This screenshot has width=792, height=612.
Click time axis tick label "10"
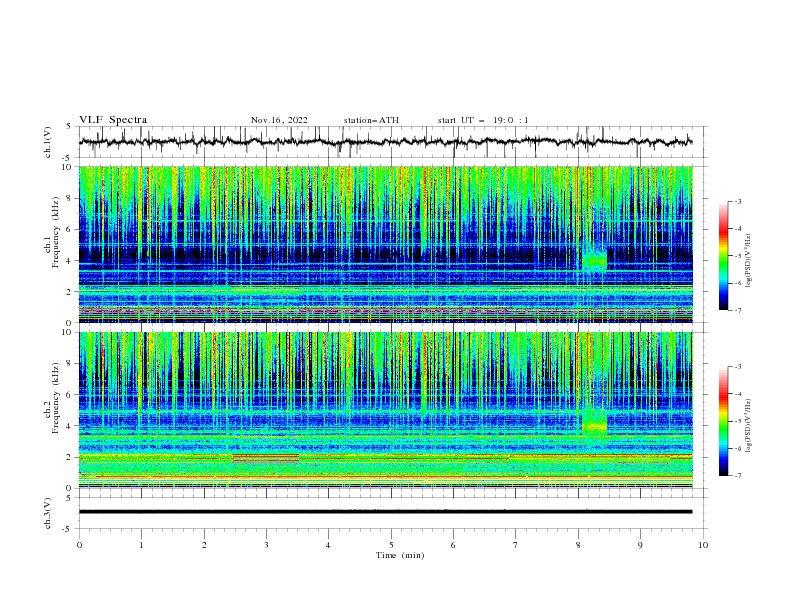pos(703,545)
